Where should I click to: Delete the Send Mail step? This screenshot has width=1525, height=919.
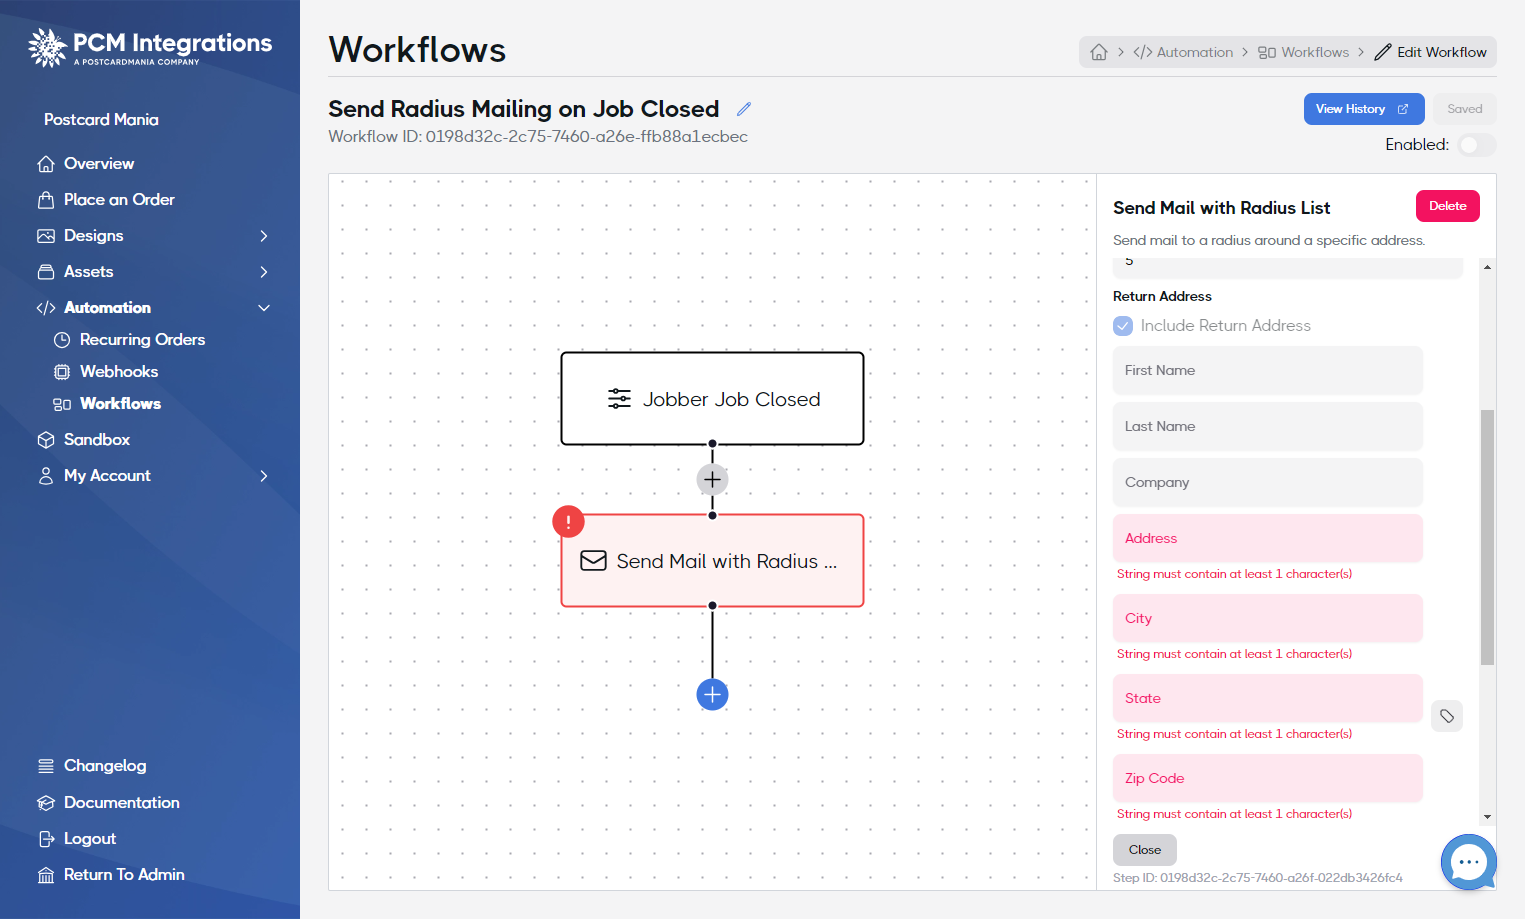tap(1447, 206)
